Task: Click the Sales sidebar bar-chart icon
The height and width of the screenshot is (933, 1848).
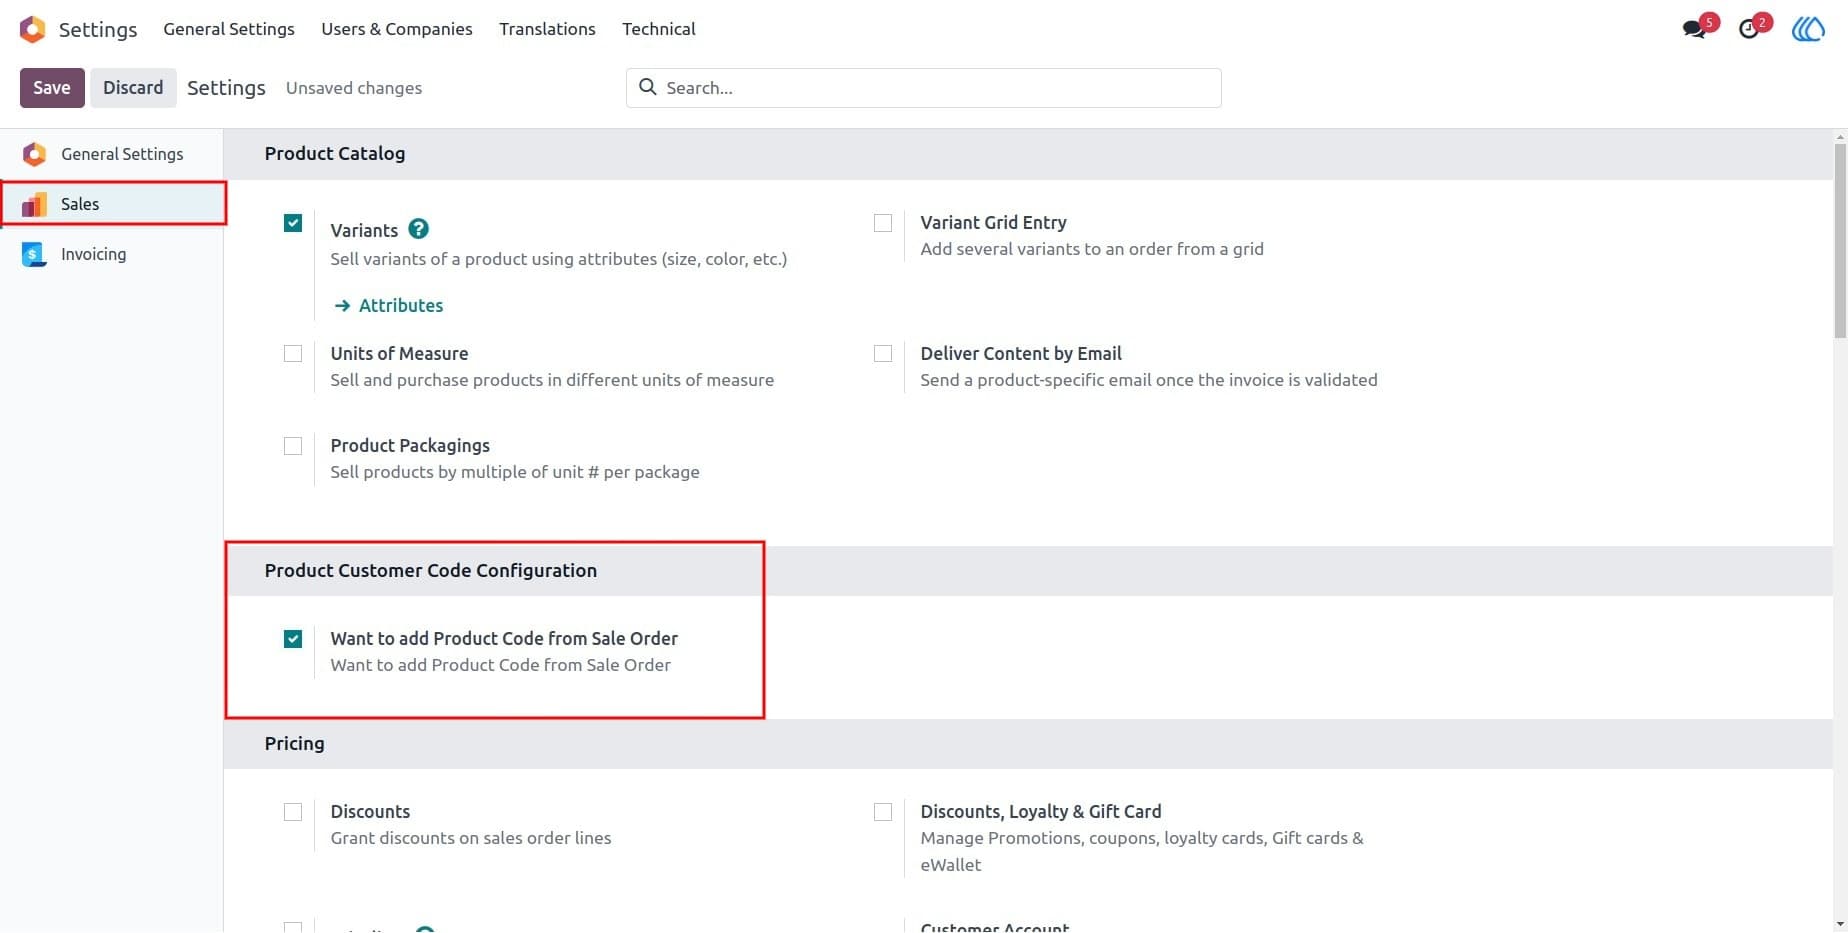Action: [x=34, y=204]
